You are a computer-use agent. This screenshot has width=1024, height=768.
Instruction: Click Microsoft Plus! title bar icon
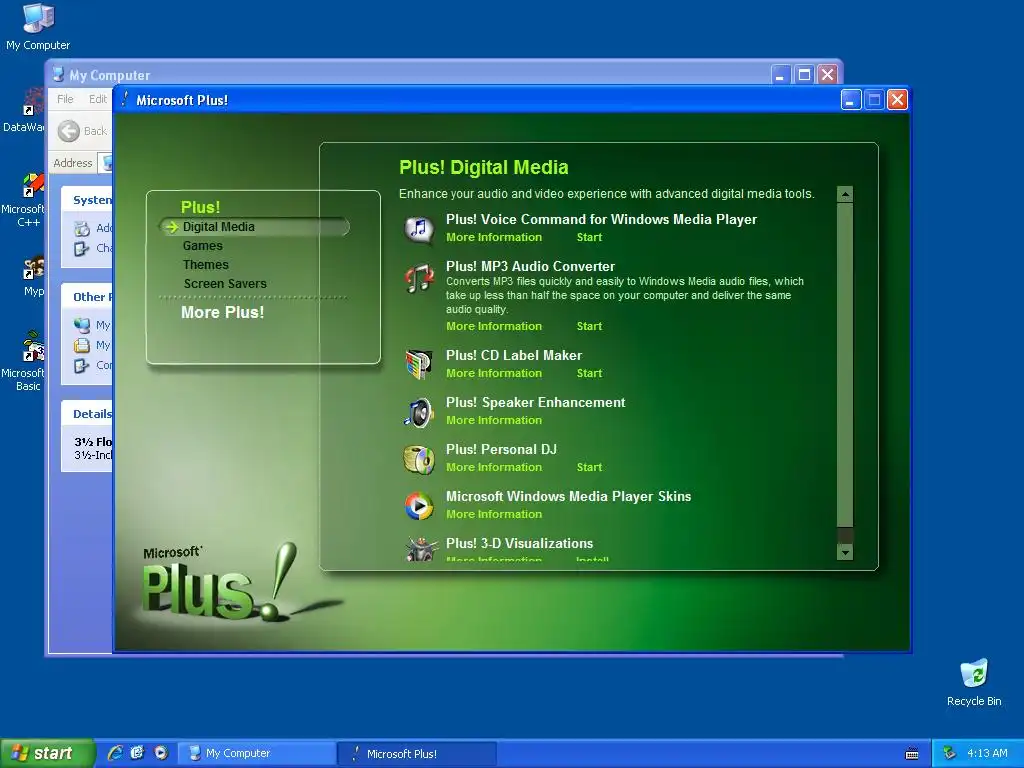point(124,99)
